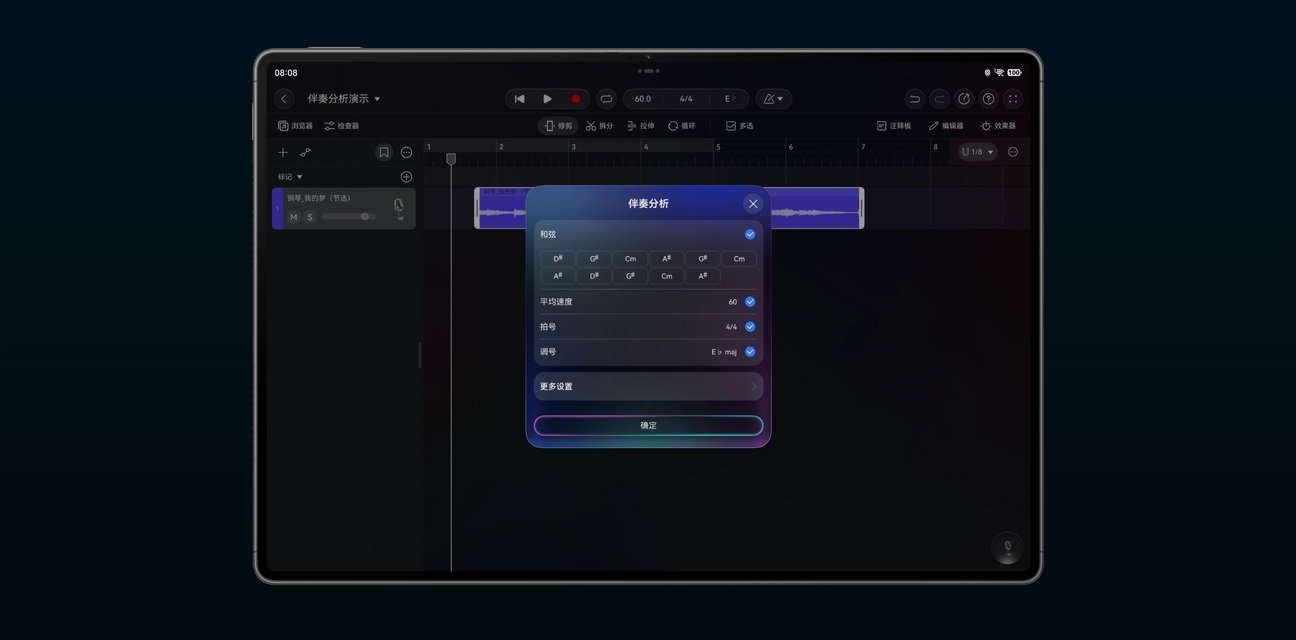Jump to start with the rewind button
The image size is (1296, 640).
pyautogui.click(x=519, y=99)
